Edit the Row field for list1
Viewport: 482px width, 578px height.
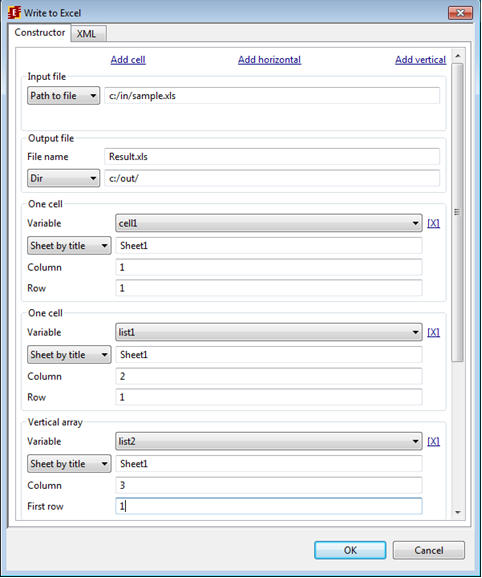tap(269, 397)
